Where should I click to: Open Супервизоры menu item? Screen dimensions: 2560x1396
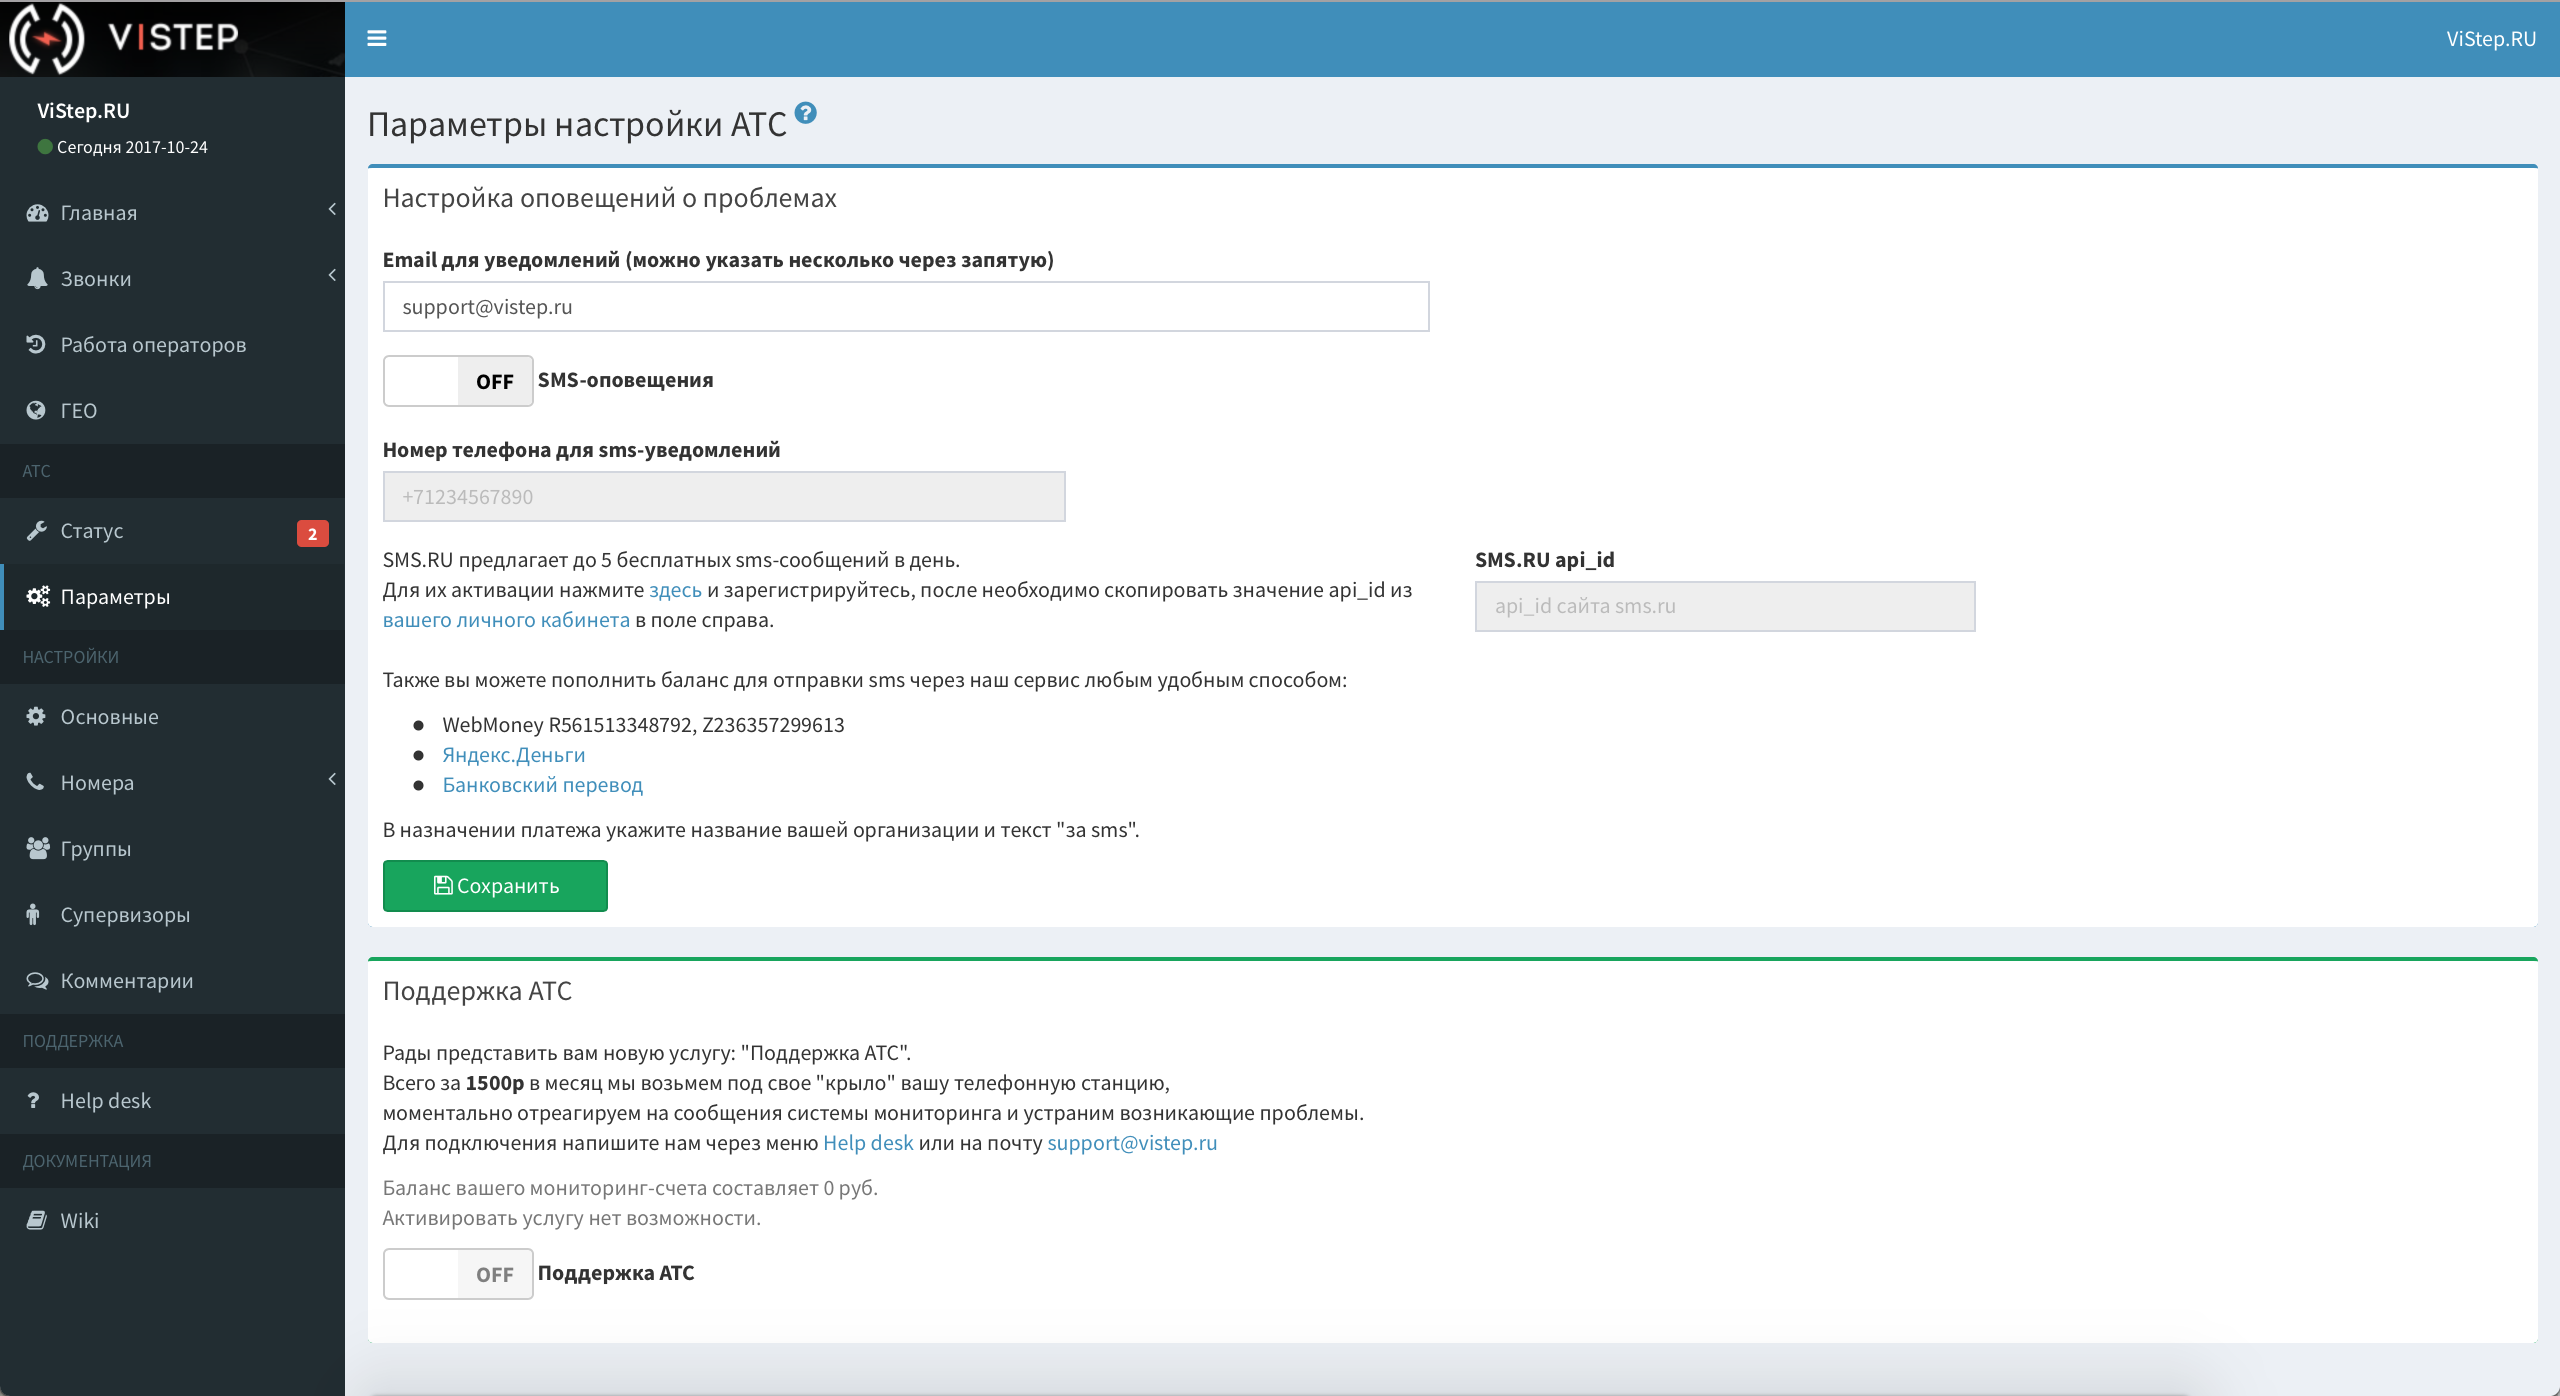point(172,915)
